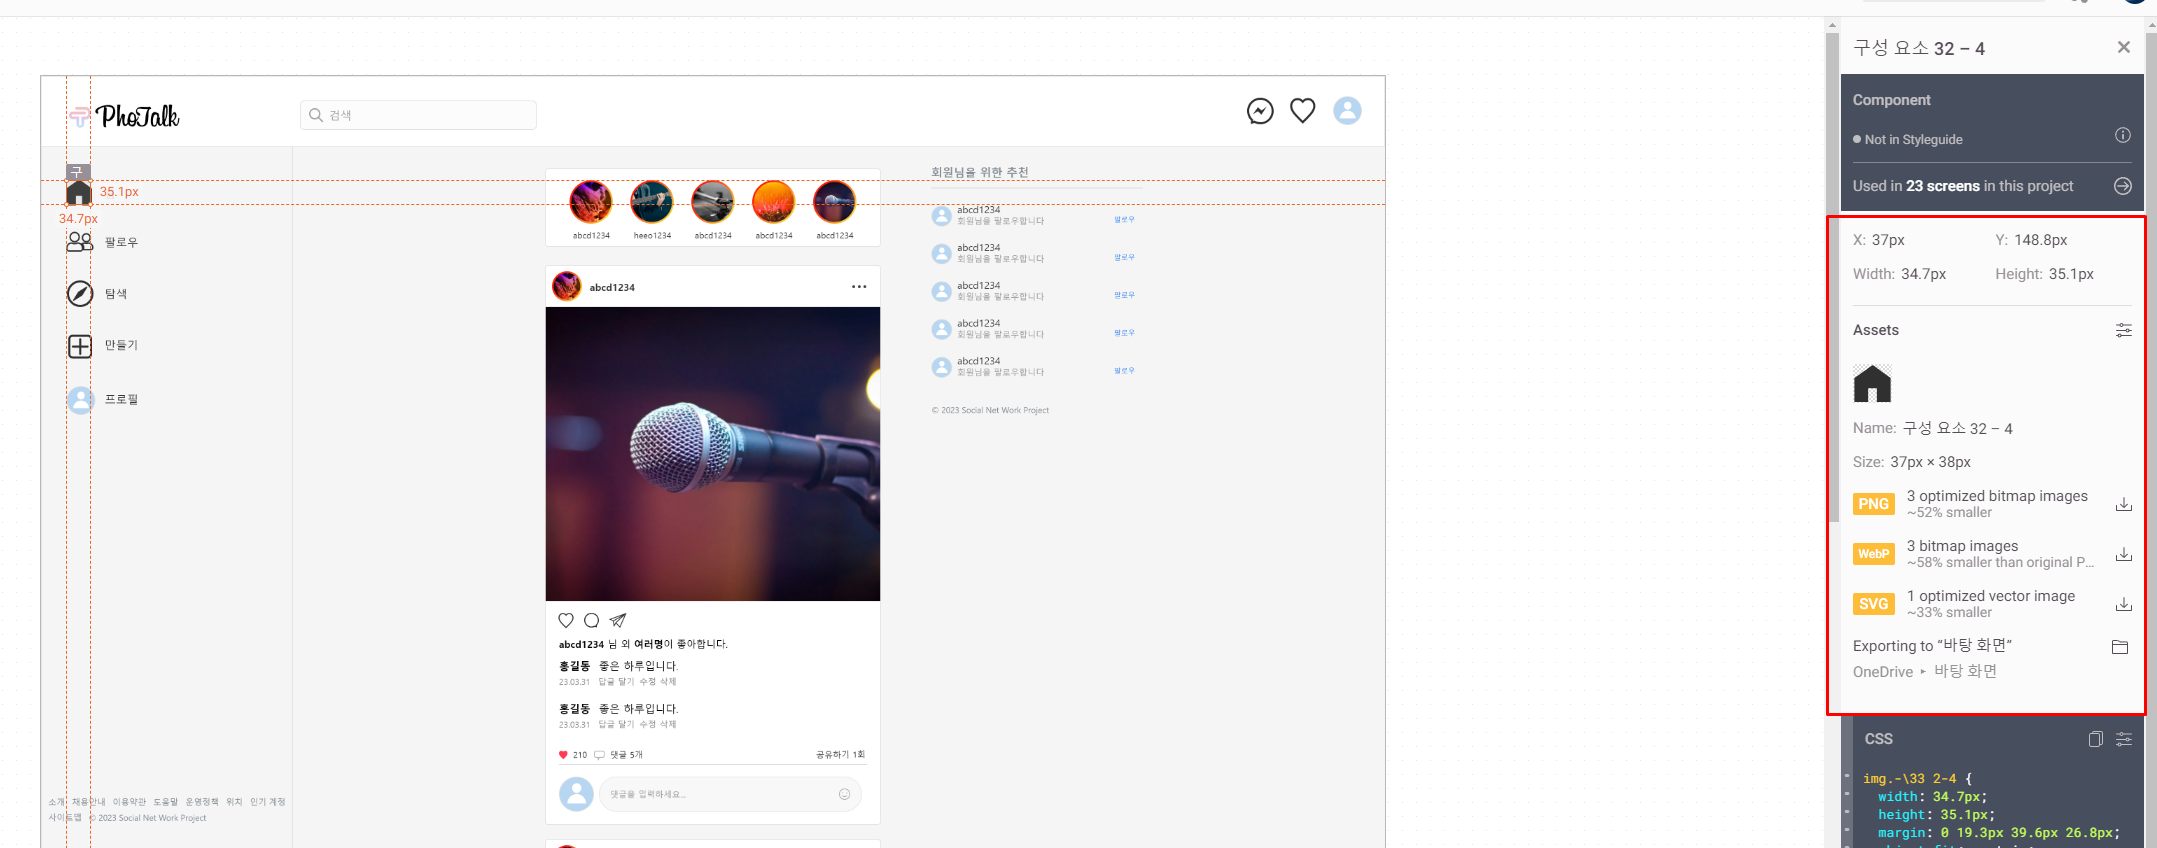Screen dimensions: 2157x848
Task: Click the 이용약관 footer link
Action: (129, 802)
